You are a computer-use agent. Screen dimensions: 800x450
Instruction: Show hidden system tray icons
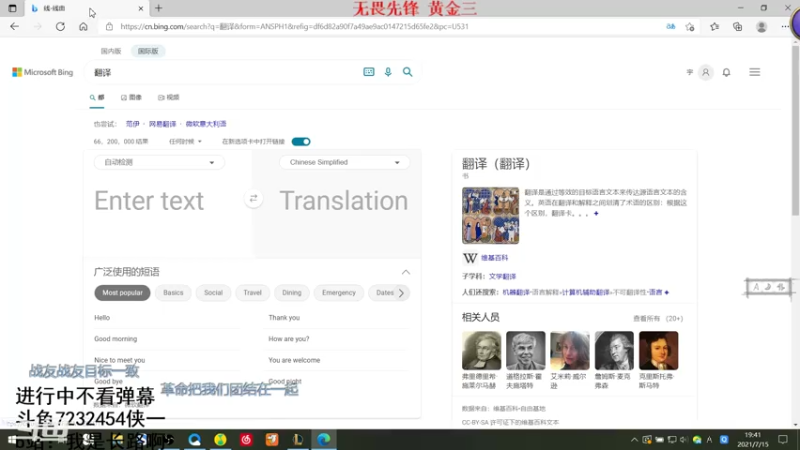(x=634, y=439)
